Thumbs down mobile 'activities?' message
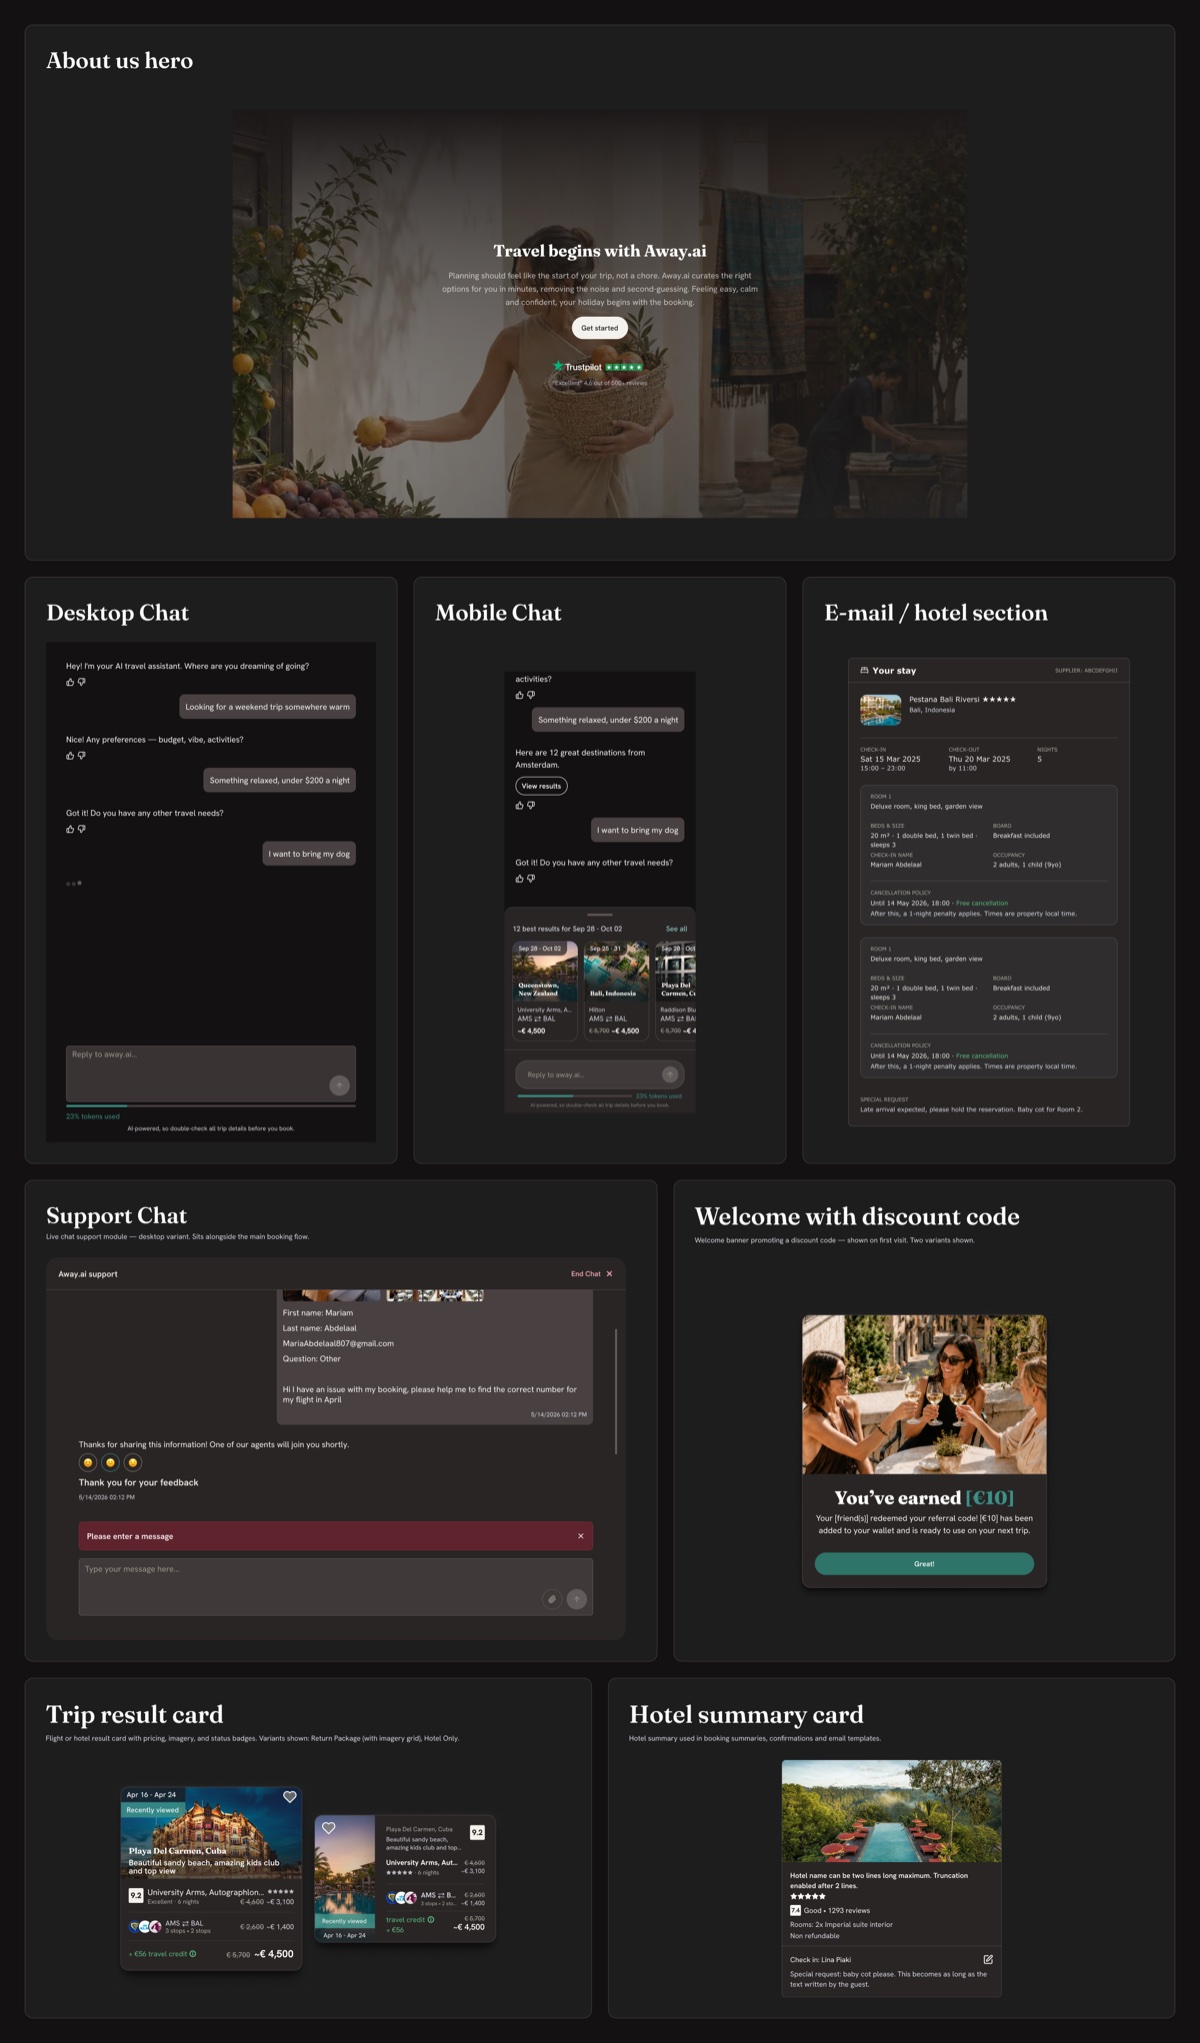This screenshot has height=2043, width=1200. pyautogui.click(x=531, y=695)
